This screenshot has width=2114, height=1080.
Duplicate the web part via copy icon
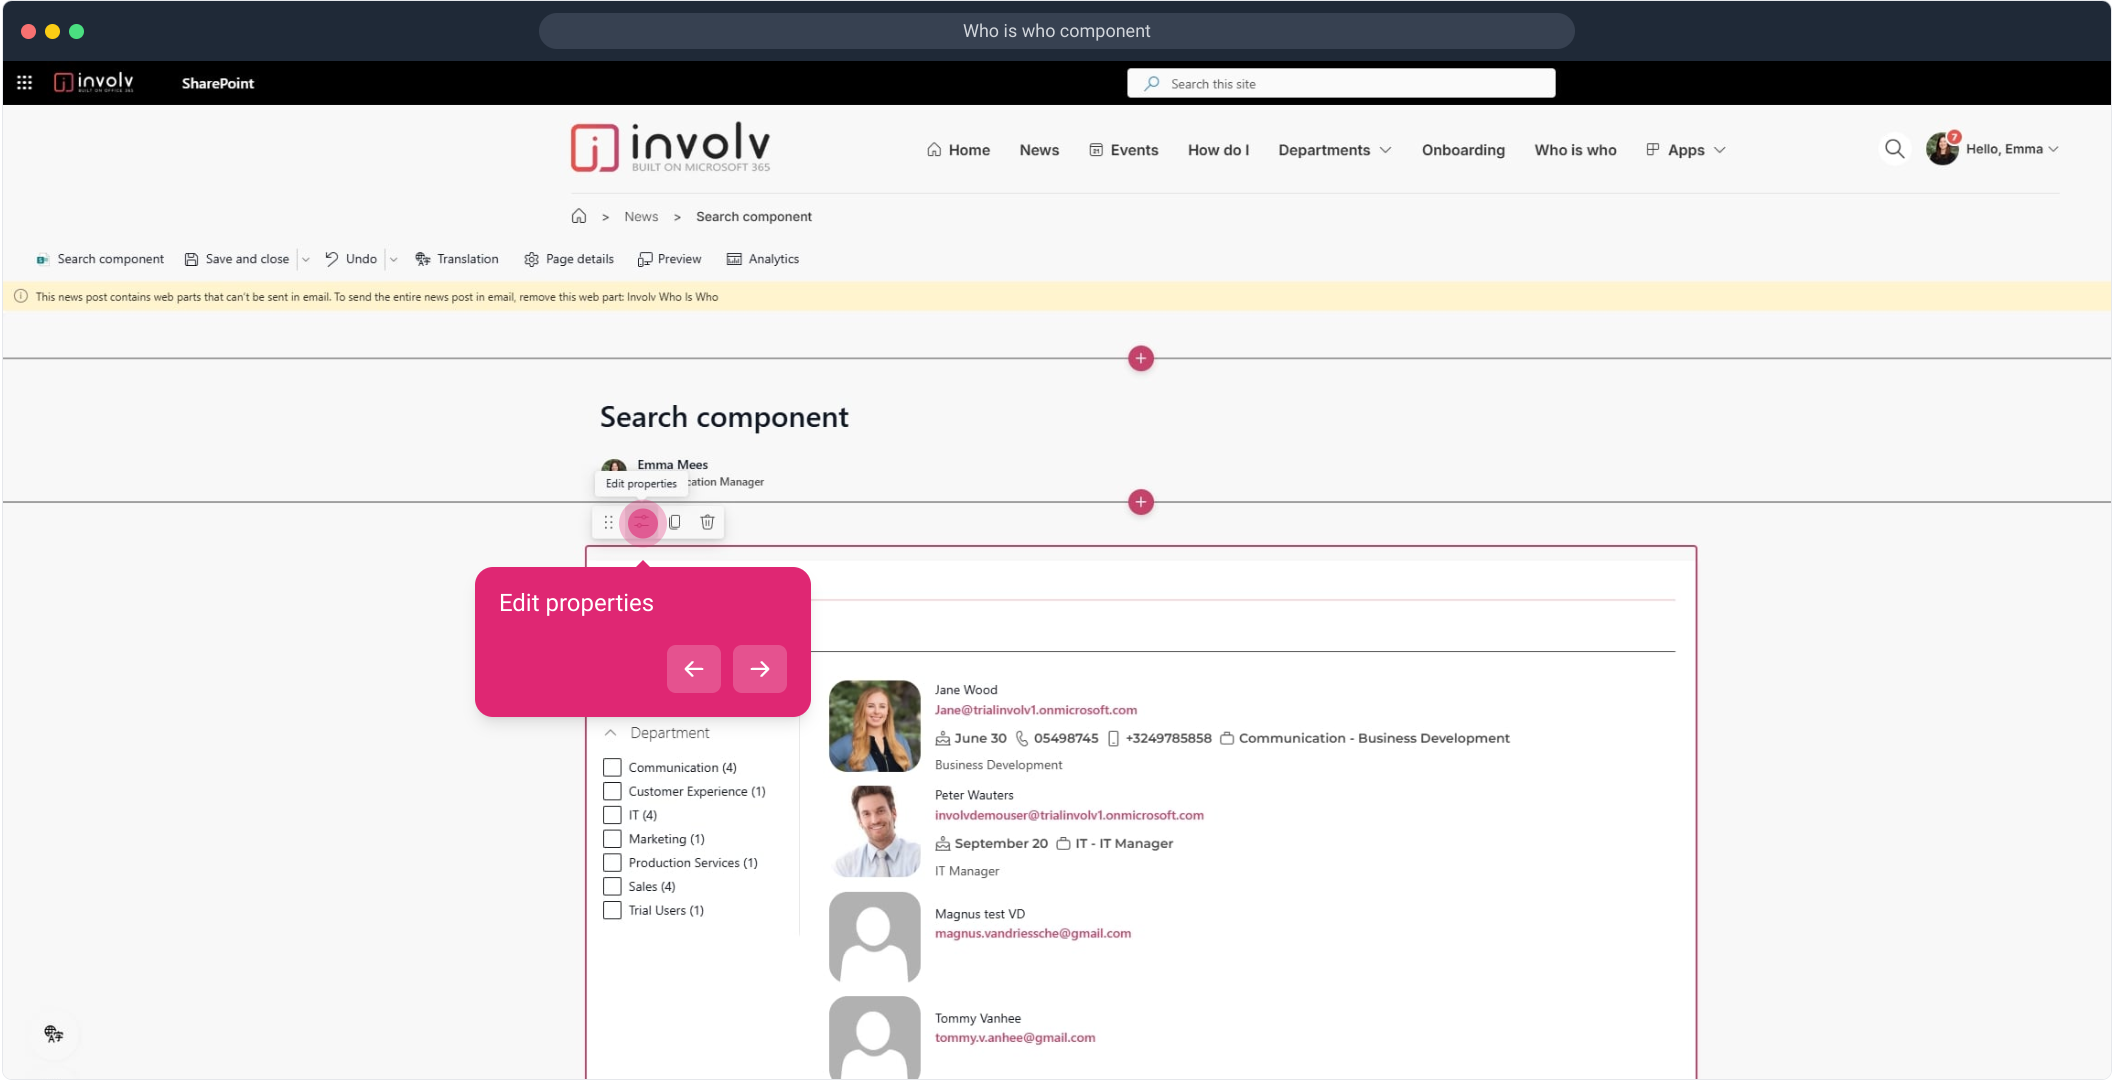675,522
